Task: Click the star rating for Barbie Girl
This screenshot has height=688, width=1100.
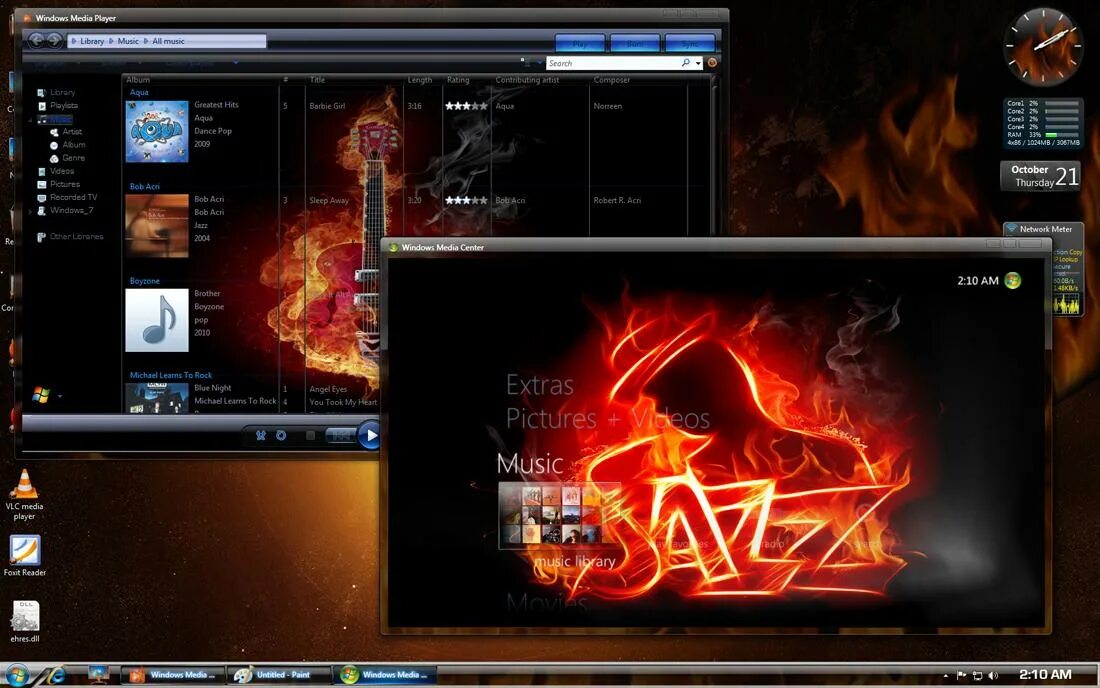Action: (x=466, y=106)
